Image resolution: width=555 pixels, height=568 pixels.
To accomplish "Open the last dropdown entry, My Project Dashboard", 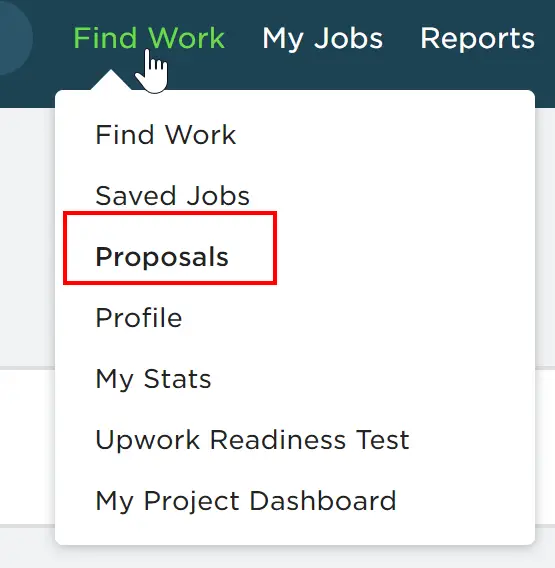I will [x=246, y=502].
